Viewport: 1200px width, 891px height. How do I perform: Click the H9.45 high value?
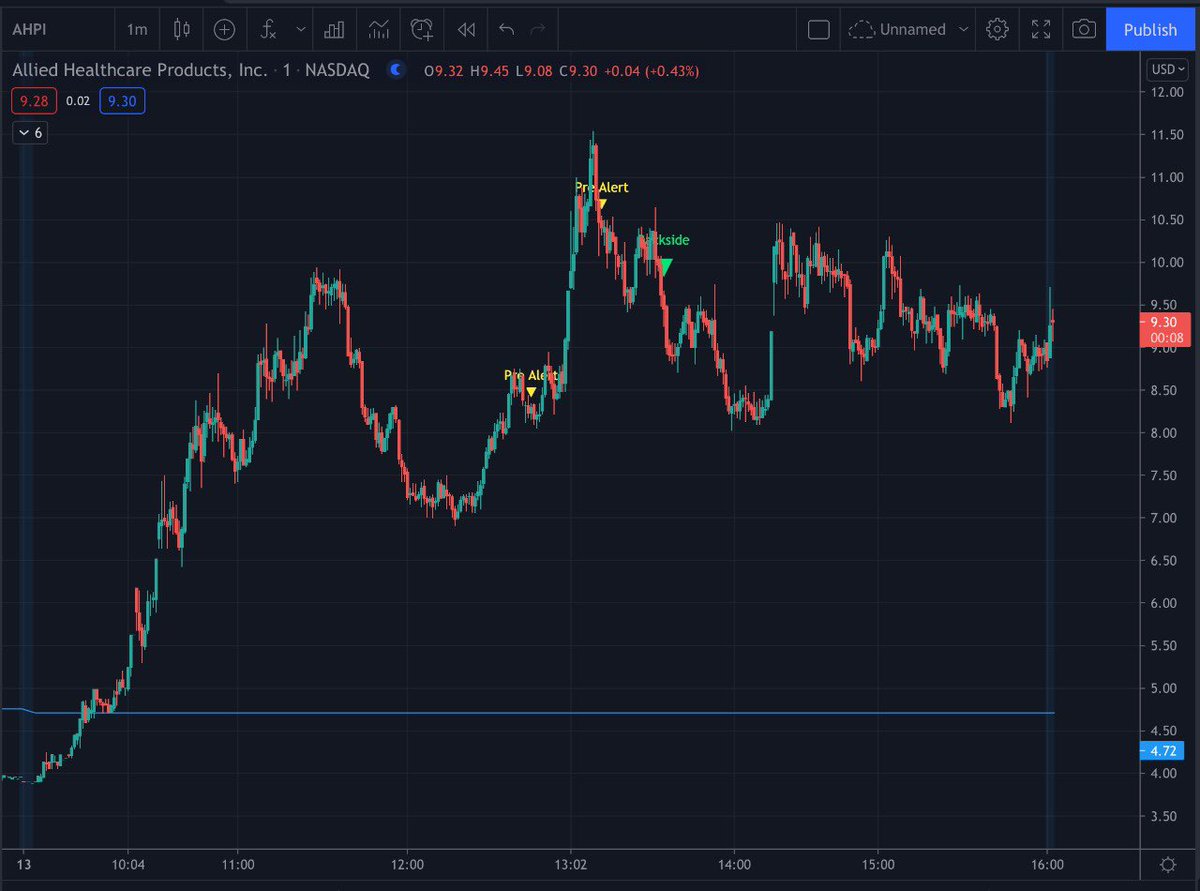click(x=488, y=71)
